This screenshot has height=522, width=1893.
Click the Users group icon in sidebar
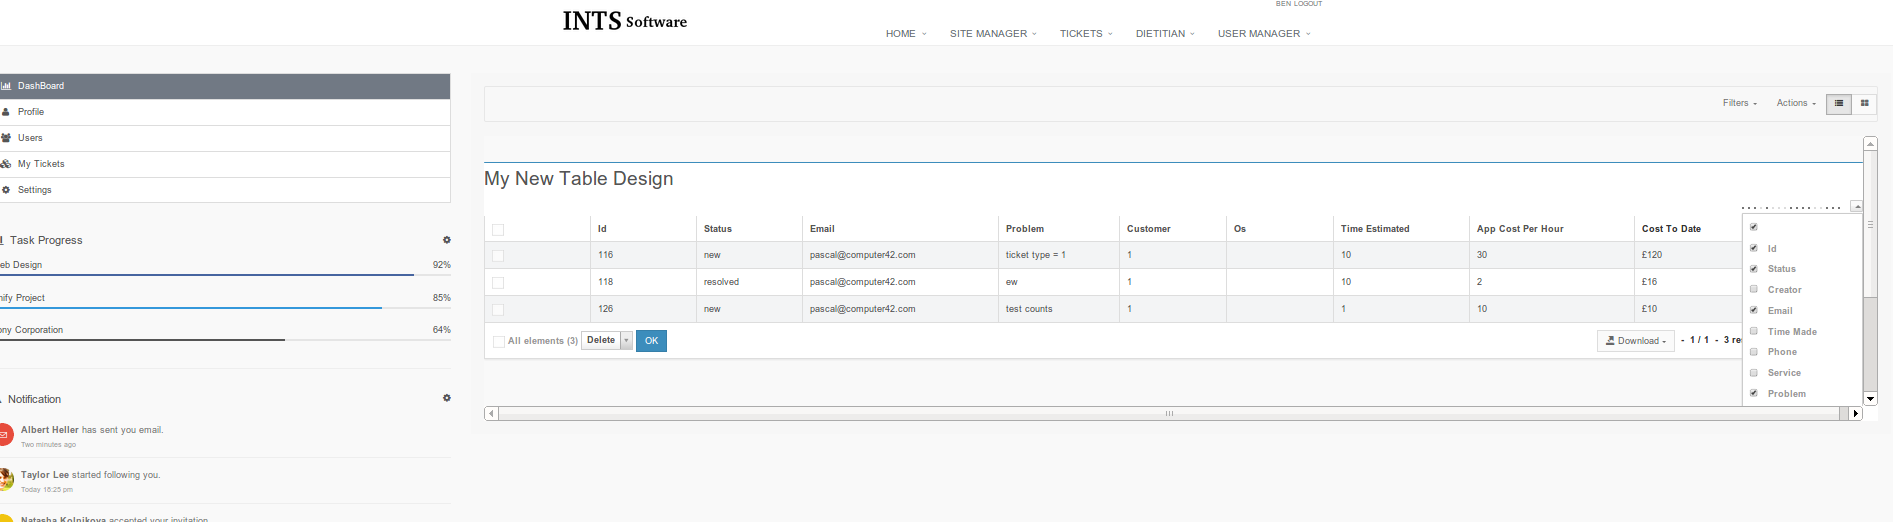point(6,138)
